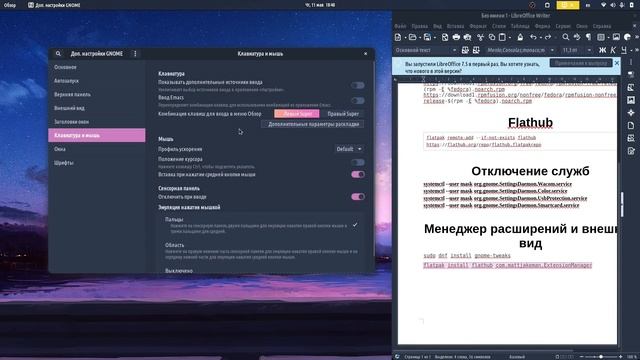The image size is (640, 360).
Task: Toggle the 'Ввод Emacs' switch
Action: [358, 100]
